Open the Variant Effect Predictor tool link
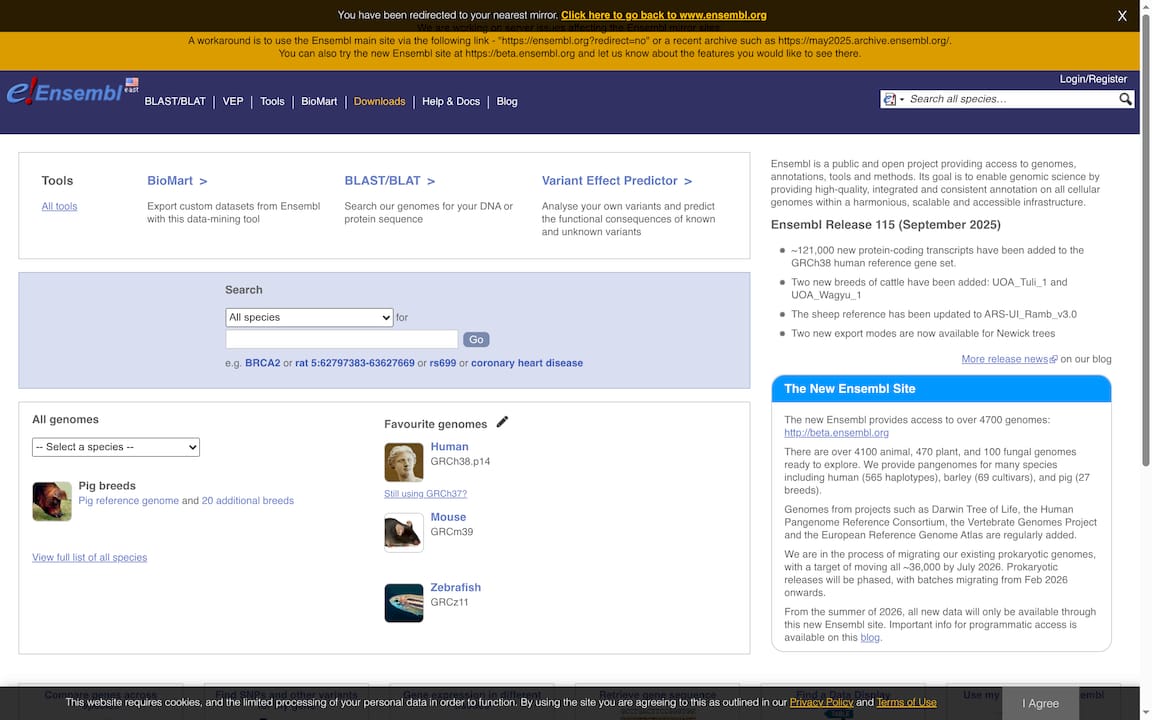The height and width of the screenshot is (720, 1152). pyautogui.click(x=616, y=181)
